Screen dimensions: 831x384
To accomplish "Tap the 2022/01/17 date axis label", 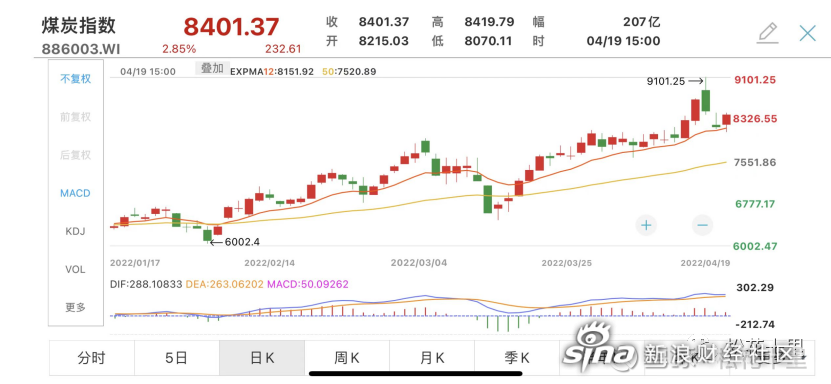I will (x=135, y=263).
